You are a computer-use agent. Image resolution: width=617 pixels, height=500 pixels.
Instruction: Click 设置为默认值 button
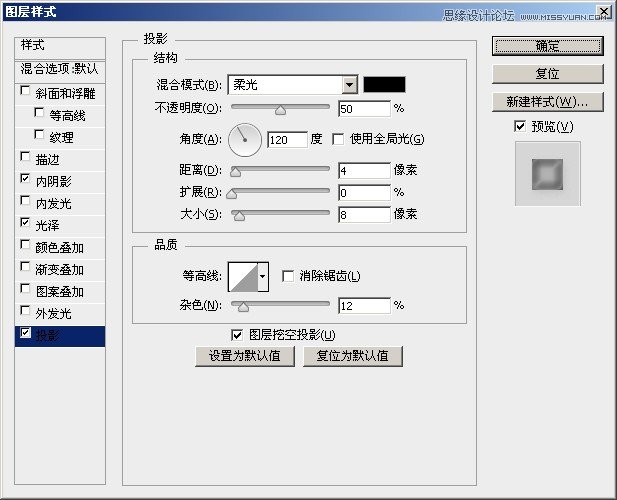pyautogui.click(x=245, y=356)
